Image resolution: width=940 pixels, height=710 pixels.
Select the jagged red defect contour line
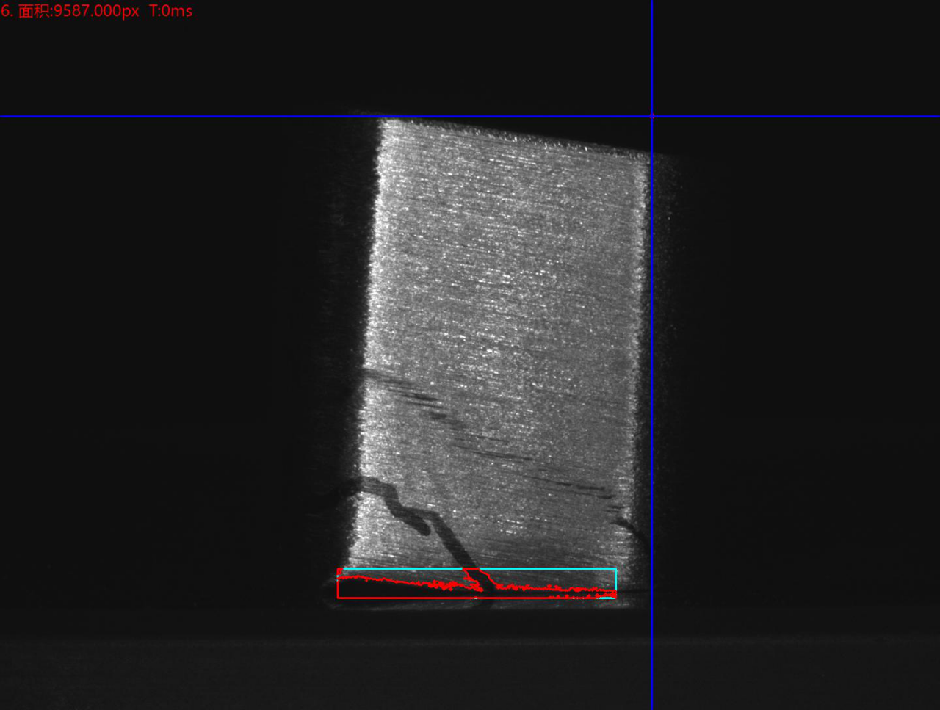(400, 580)
